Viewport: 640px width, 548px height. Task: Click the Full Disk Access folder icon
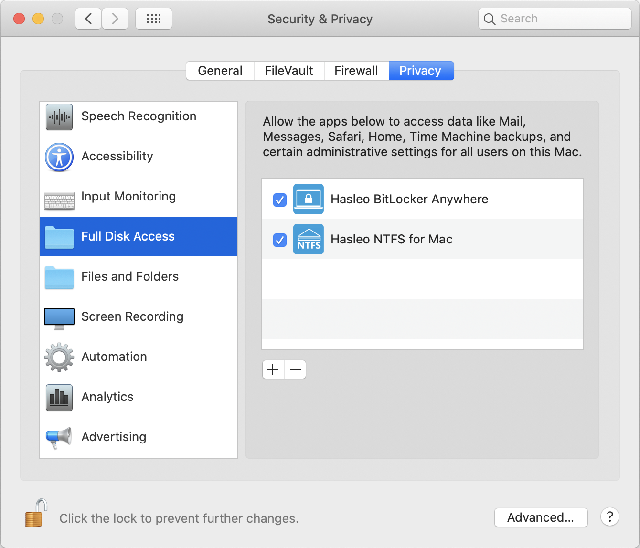pos(59,237)
